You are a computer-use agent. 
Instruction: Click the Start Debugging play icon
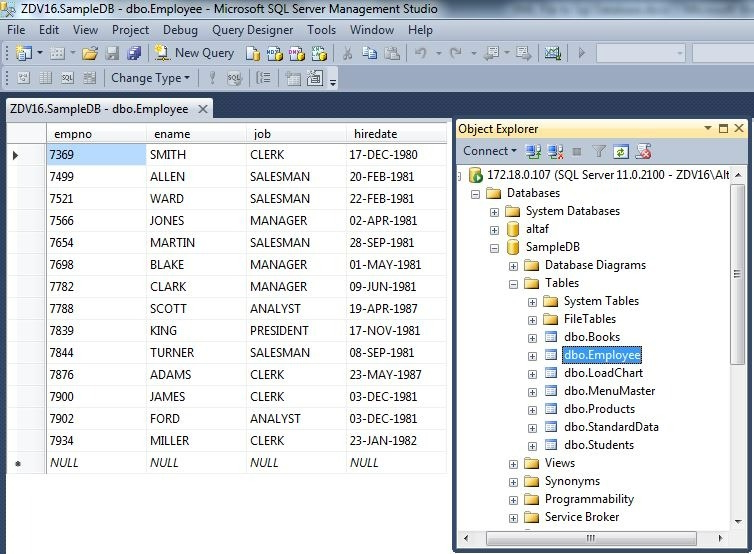[582, 53]
